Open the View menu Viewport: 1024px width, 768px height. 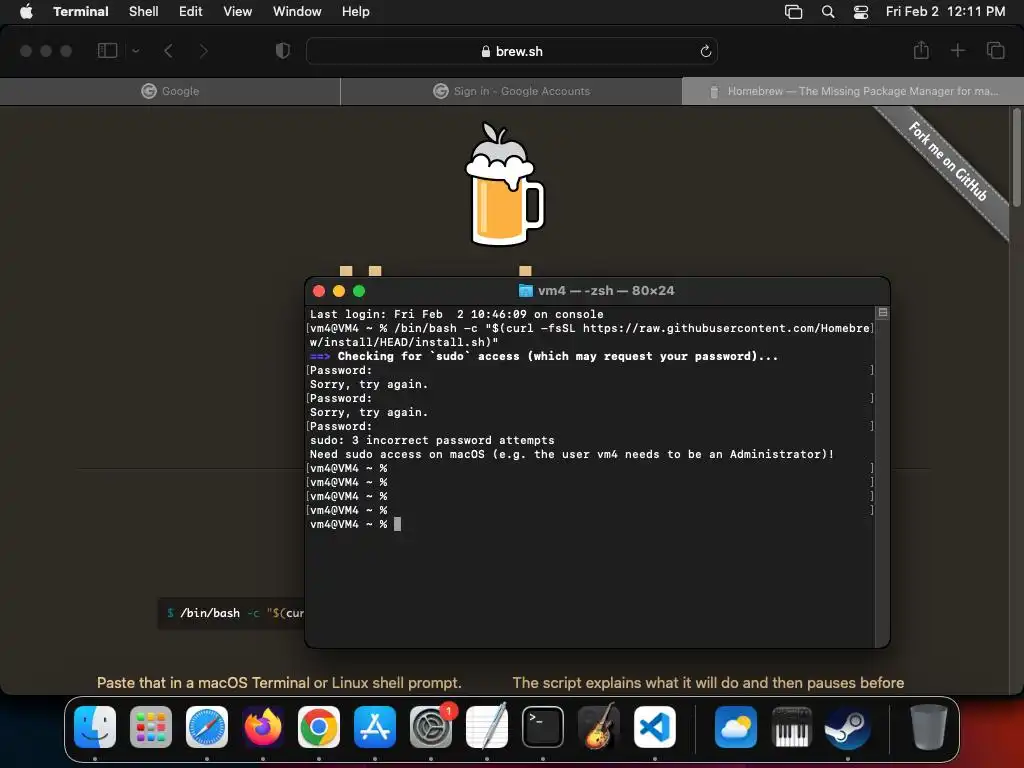pos(237,11)
